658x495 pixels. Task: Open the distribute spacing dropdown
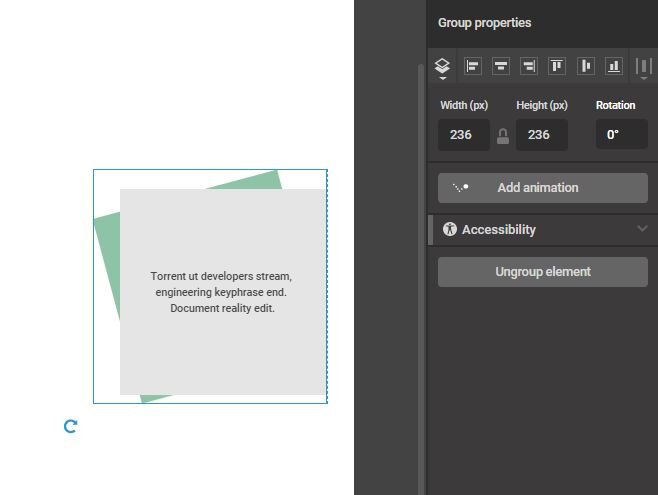pos(643,67)
